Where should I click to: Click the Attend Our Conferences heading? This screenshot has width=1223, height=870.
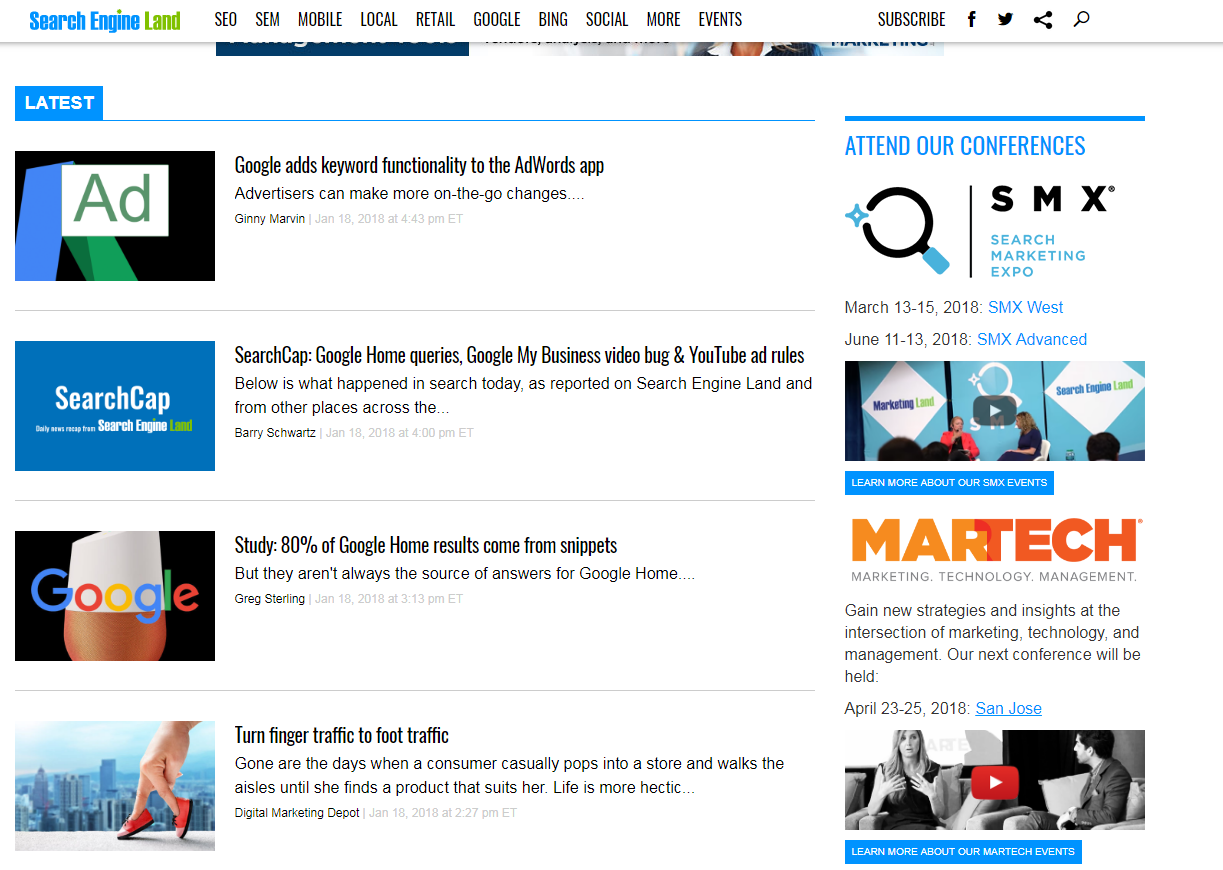click(x=965, y=146)
